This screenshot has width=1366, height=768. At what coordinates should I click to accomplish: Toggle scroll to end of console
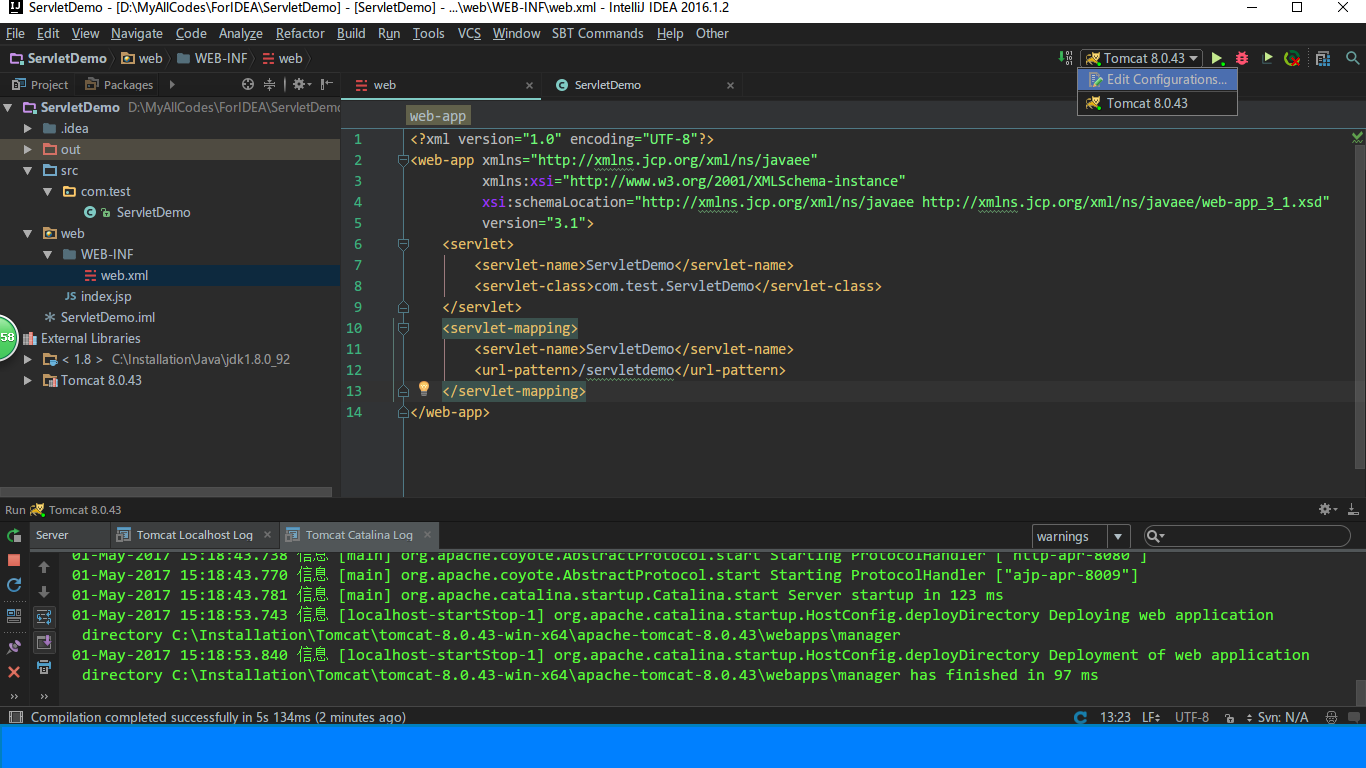(x=44, y=642)
